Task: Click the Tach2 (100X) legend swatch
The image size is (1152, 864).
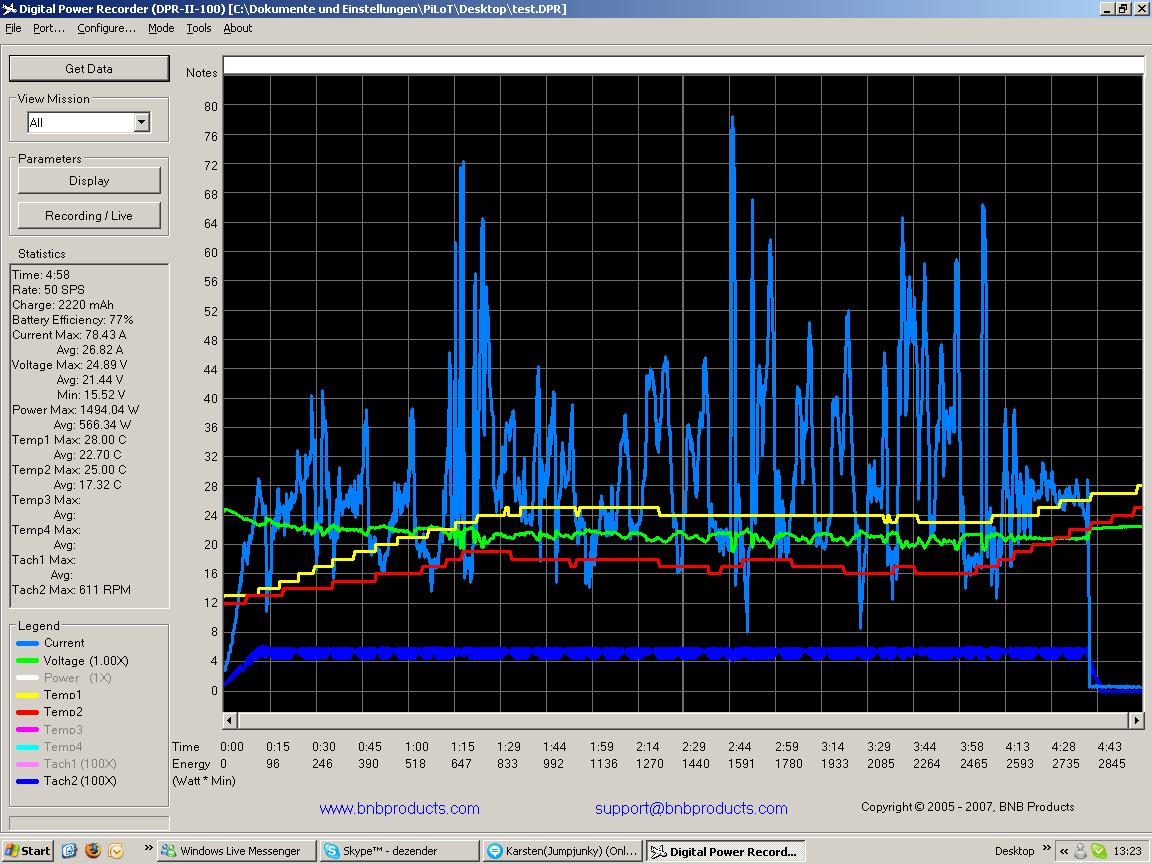Action: [x=28, y=781]
